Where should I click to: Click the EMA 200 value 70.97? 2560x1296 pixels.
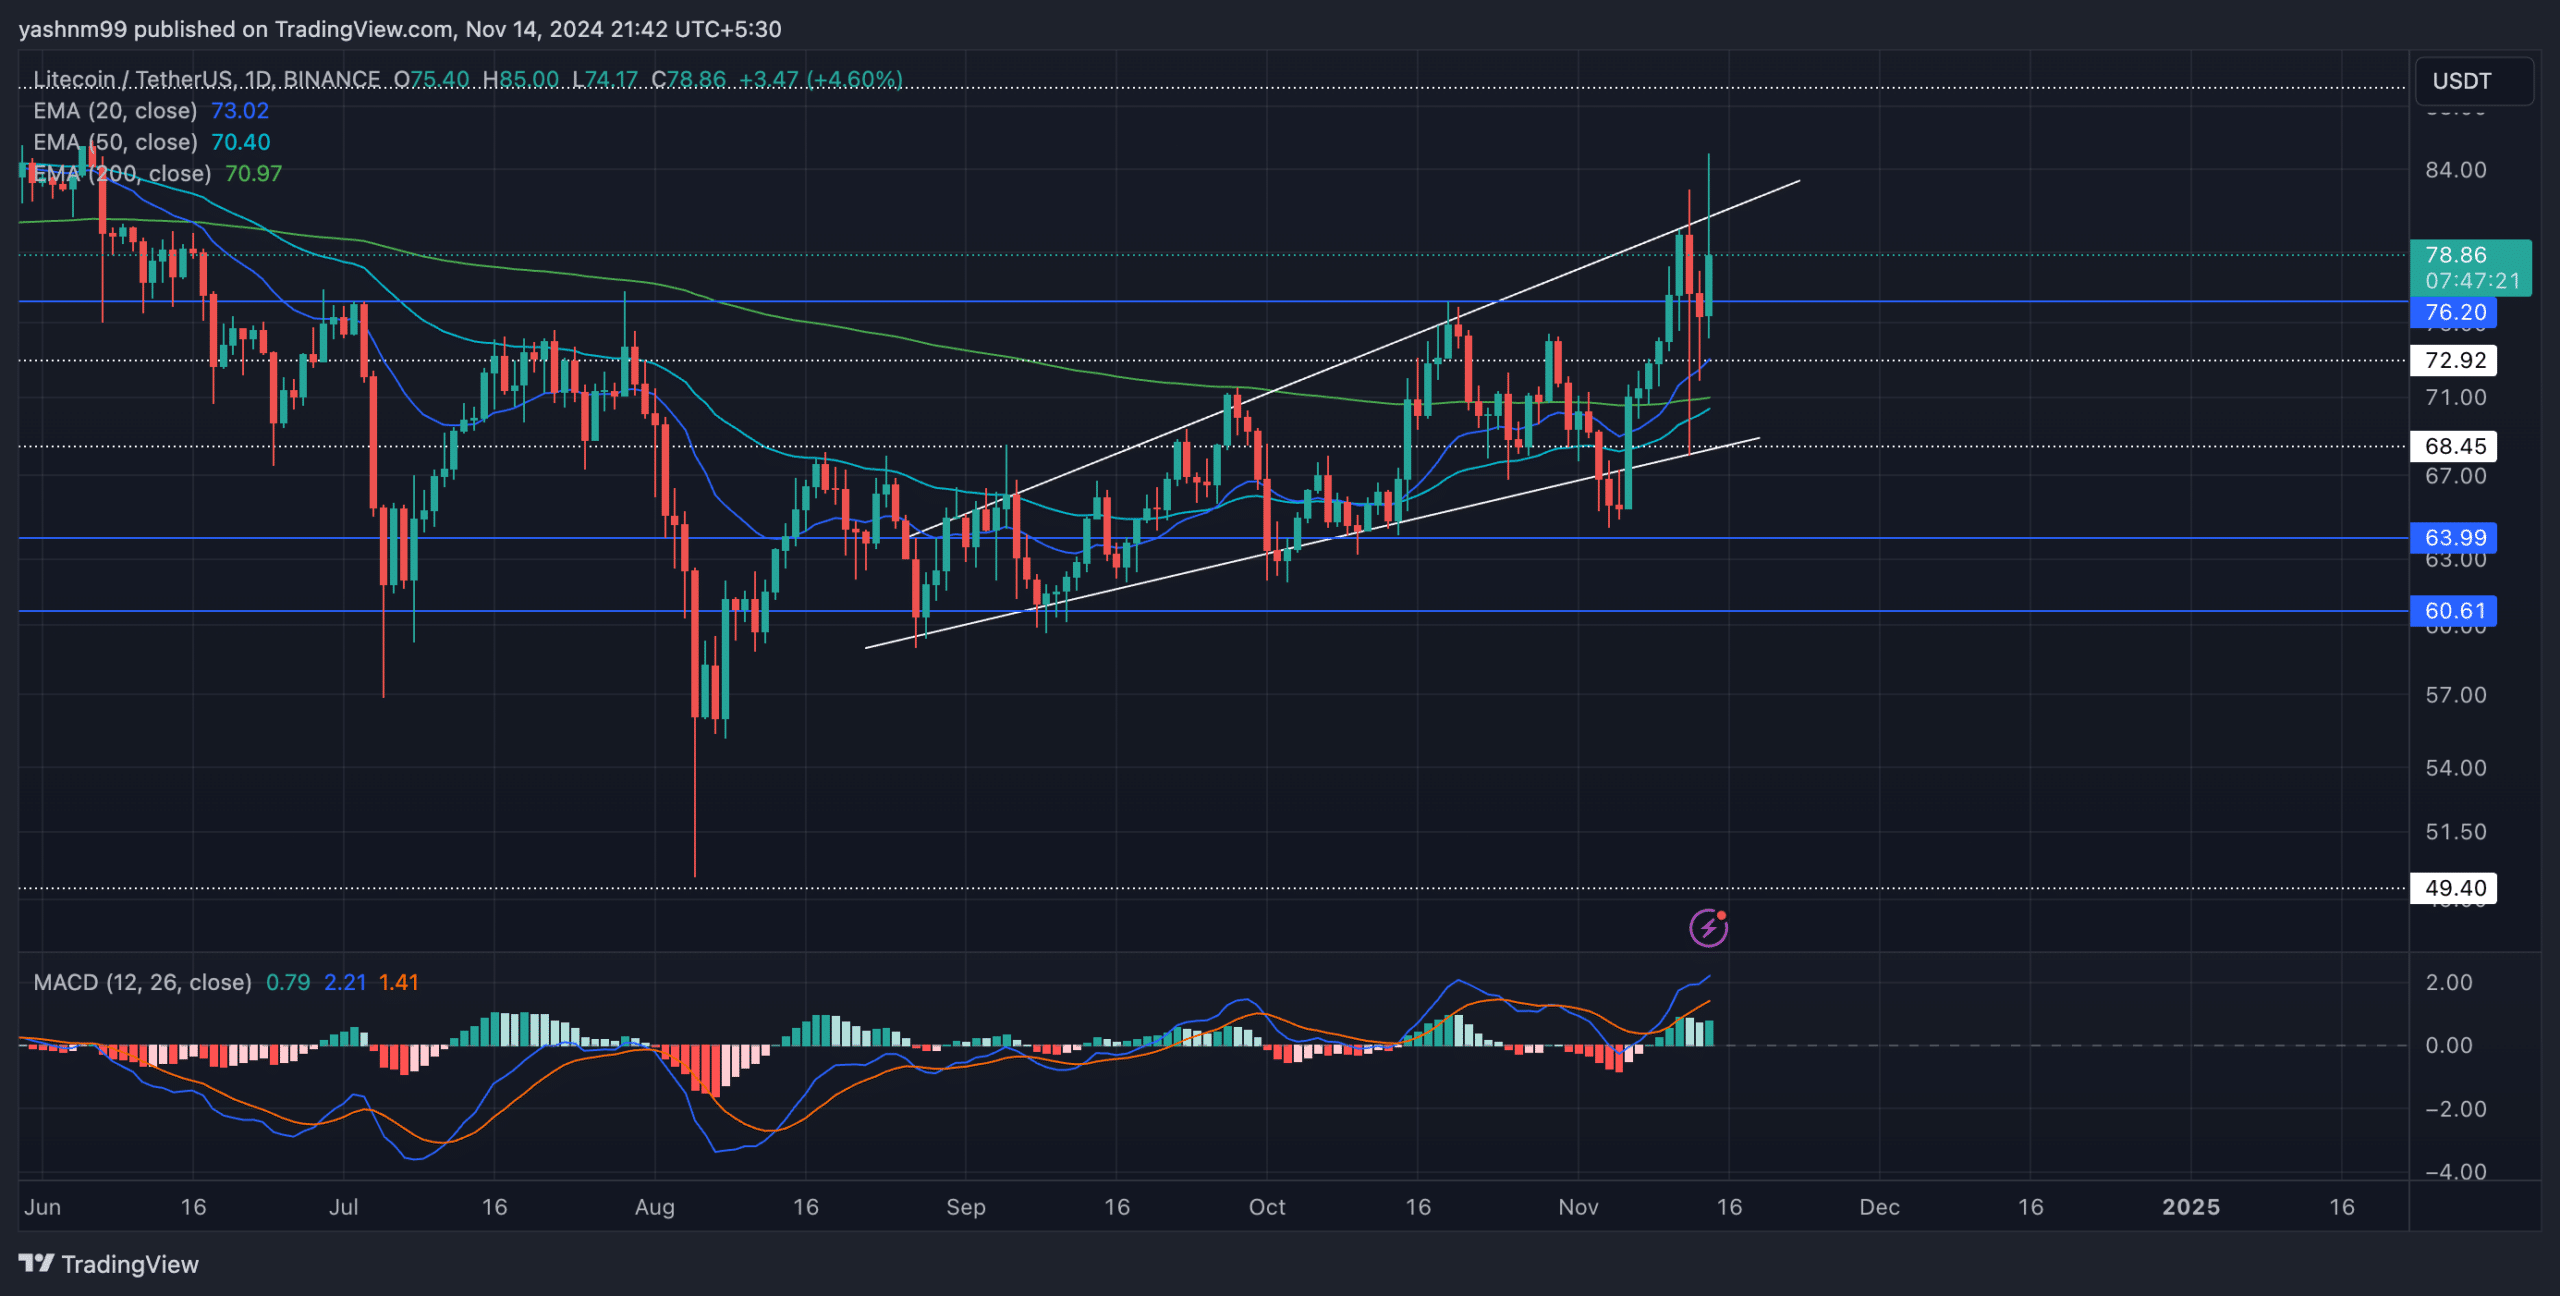coord(254,173)
